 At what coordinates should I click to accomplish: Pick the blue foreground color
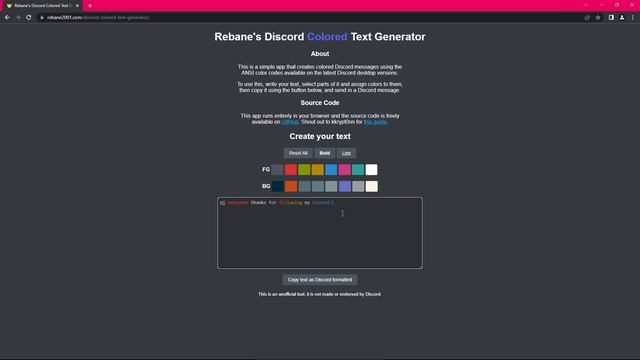tap(331, 169)
